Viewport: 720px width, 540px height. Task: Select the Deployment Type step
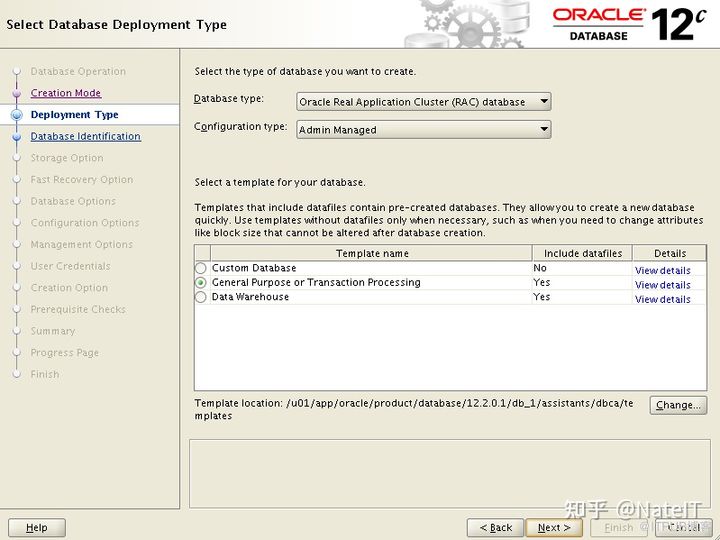(x=74, y=115)
